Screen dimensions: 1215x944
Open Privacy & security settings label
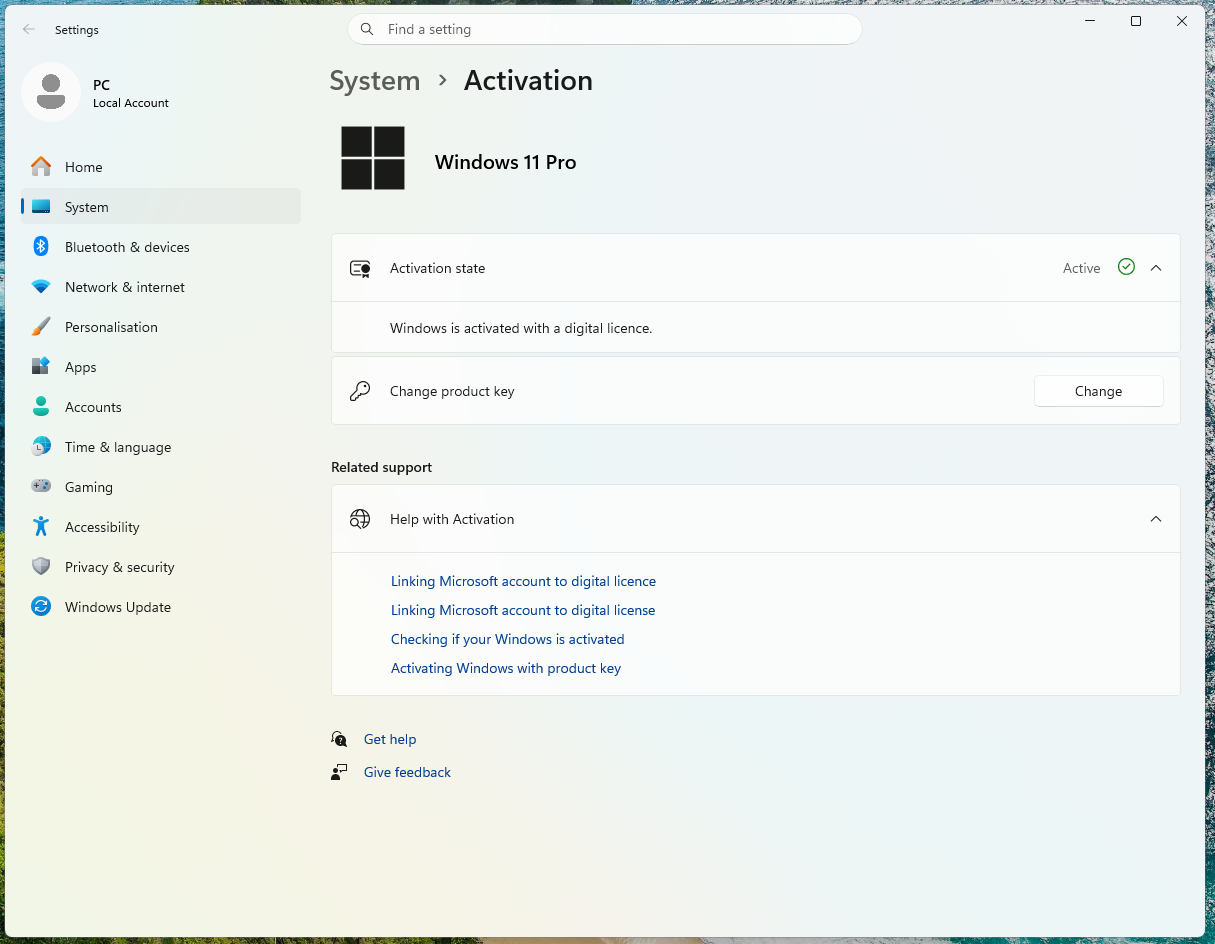[x=119, y=567]
